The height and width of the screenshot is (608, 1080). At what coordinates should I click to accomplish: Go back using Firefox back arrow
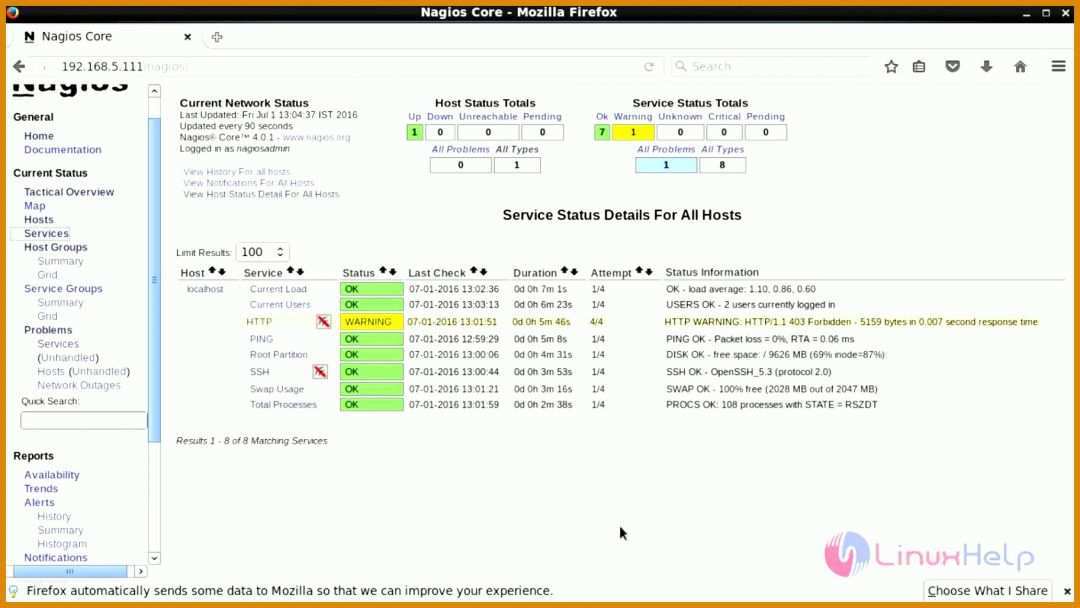(19, 66)
